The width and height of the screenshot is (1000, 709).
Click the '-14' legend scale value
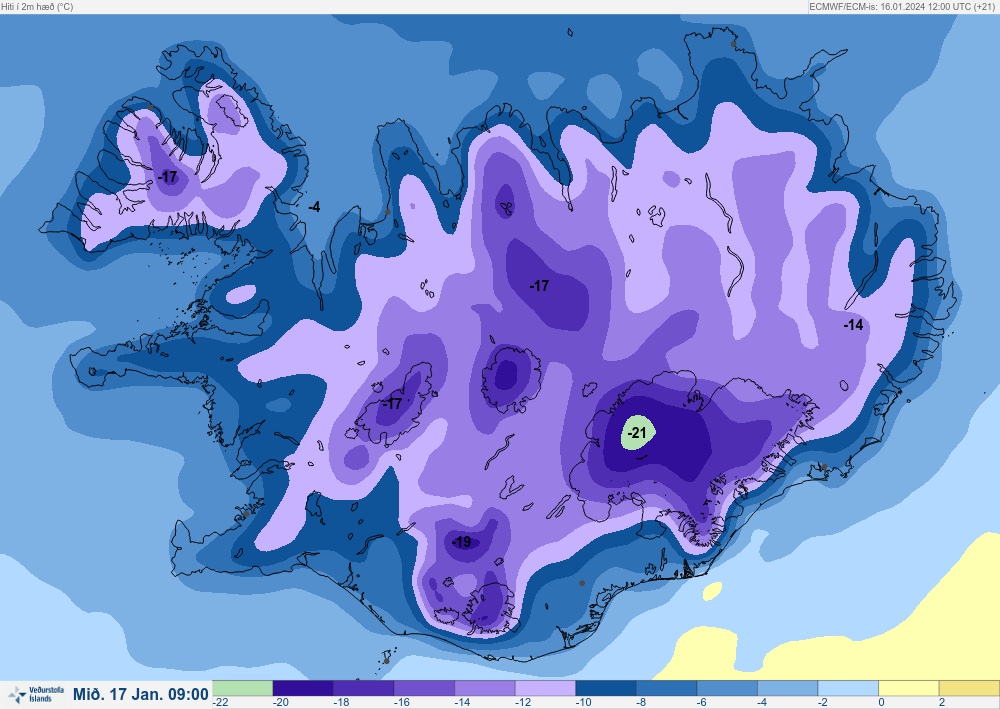(x=462, y=703)
